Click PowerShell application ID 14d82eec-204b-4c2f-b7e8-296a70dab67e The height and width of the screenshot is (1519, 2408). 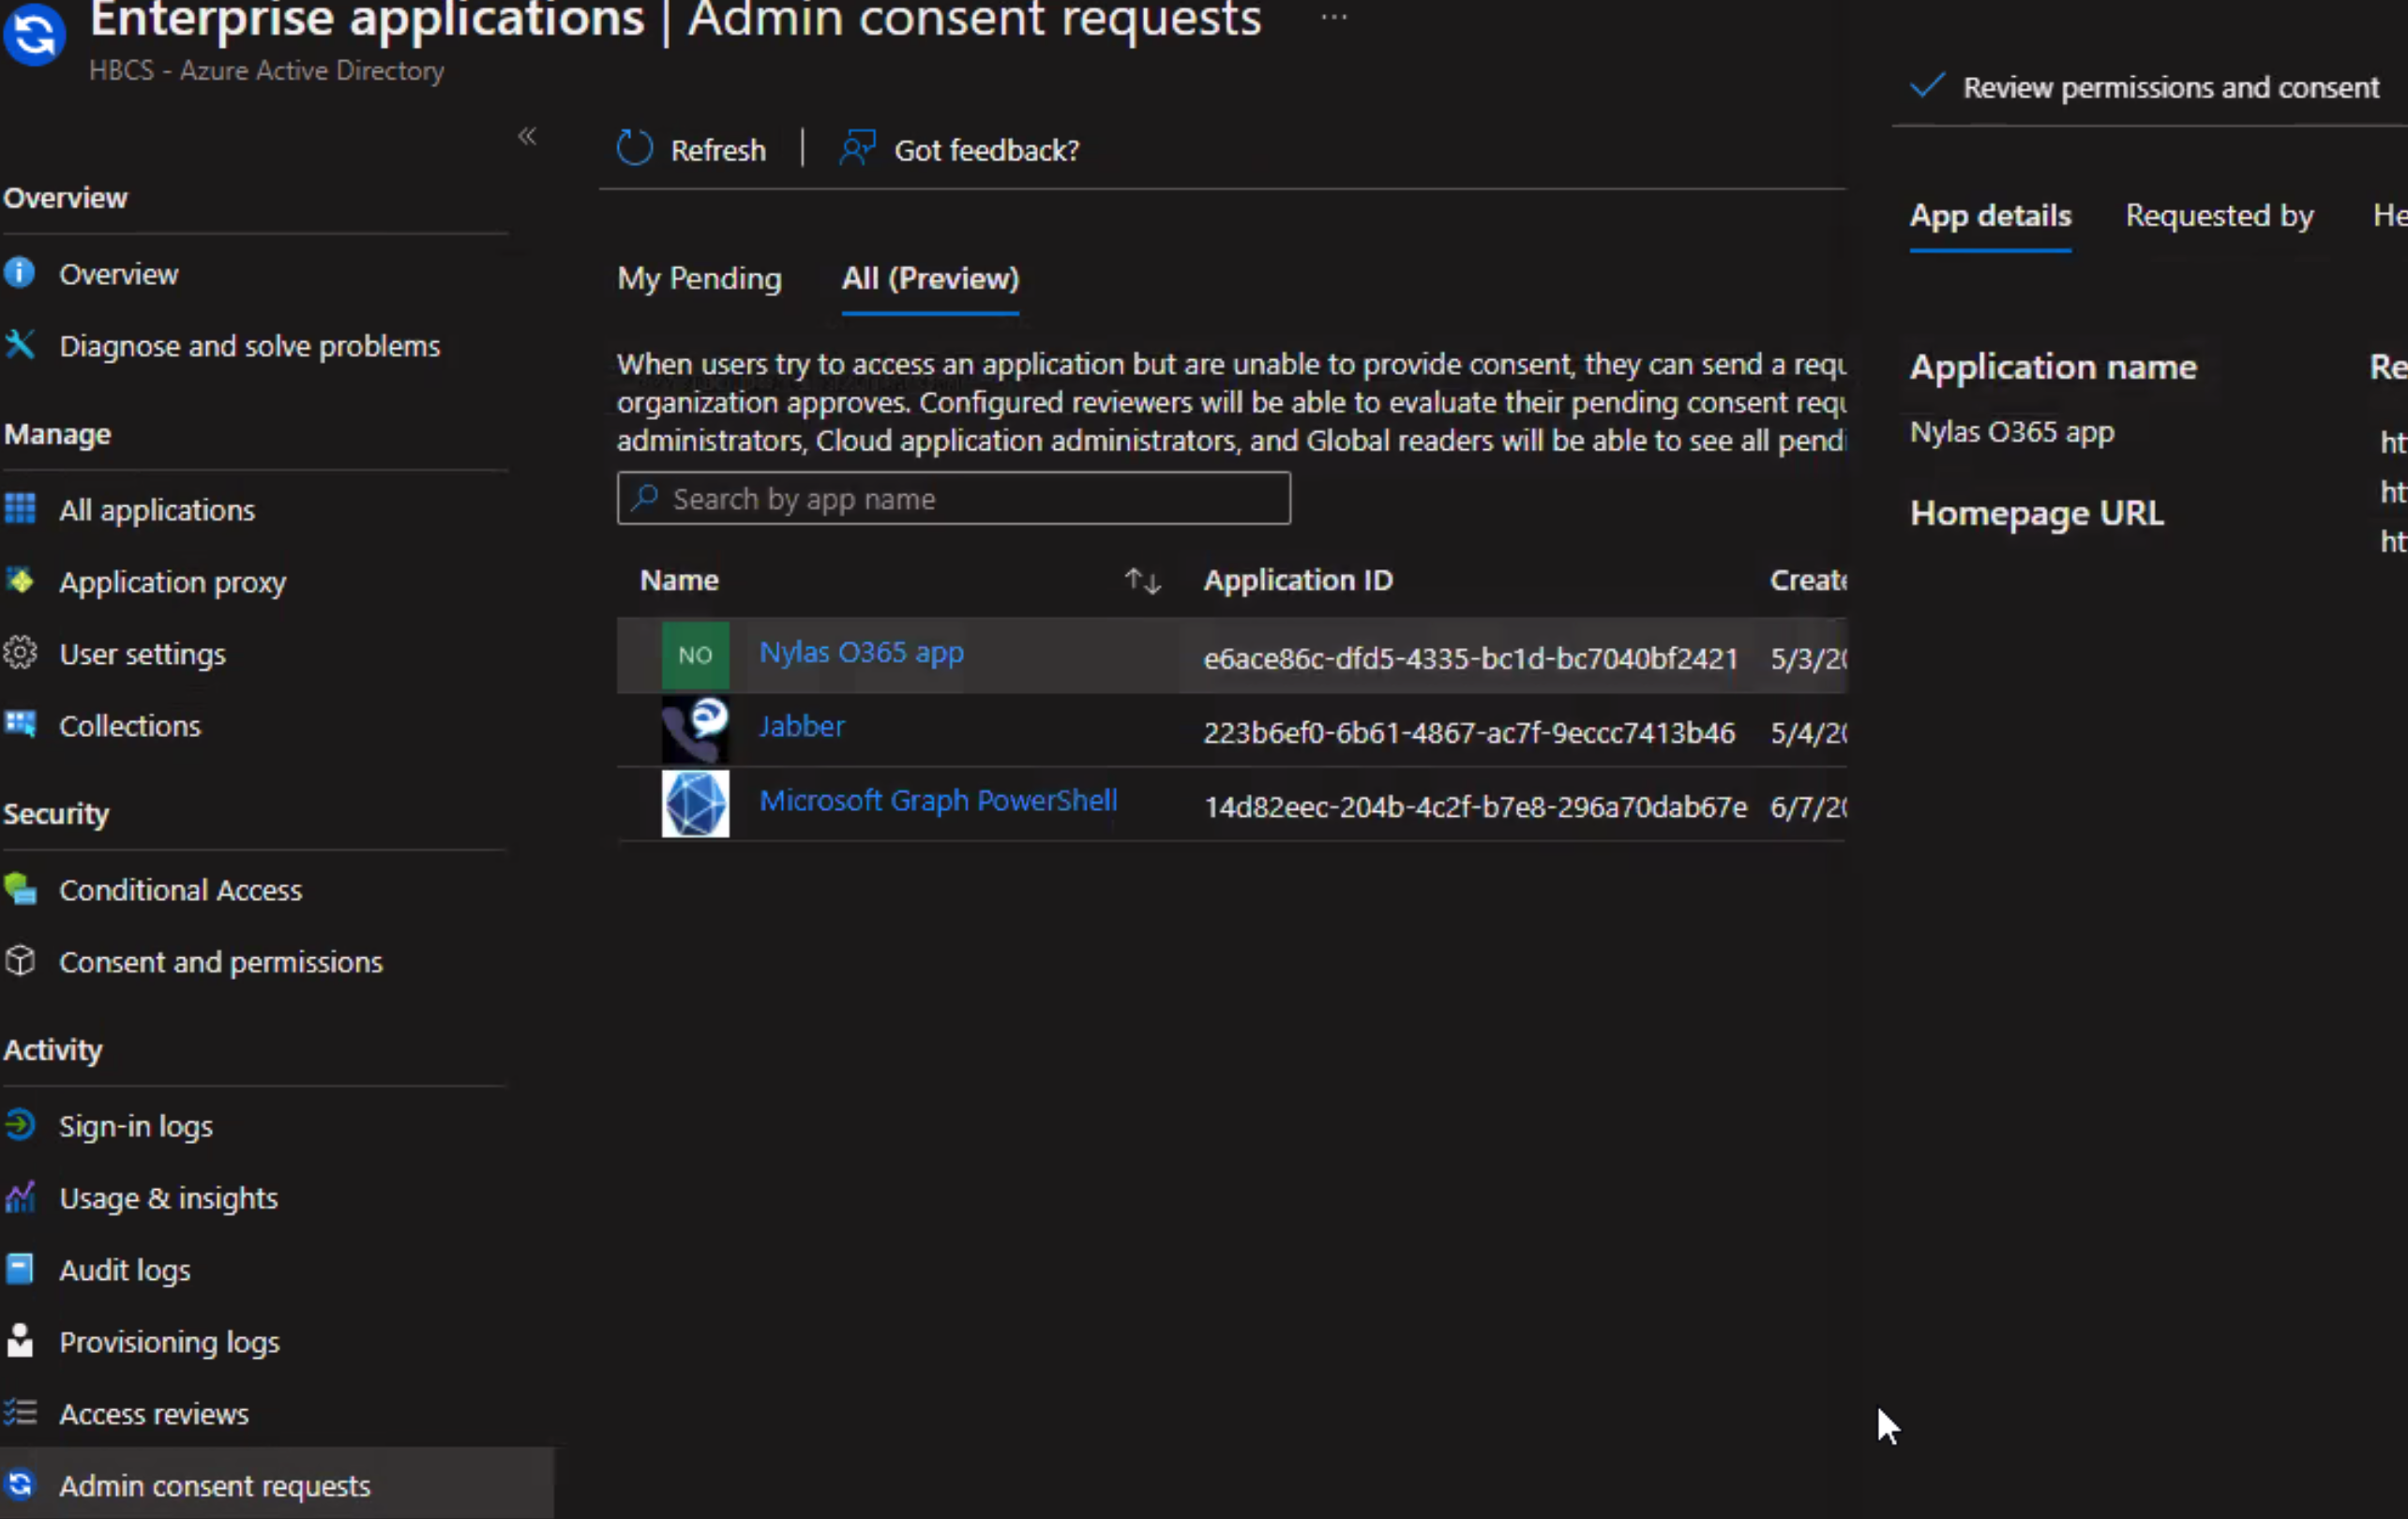(x=1475, y=806)
